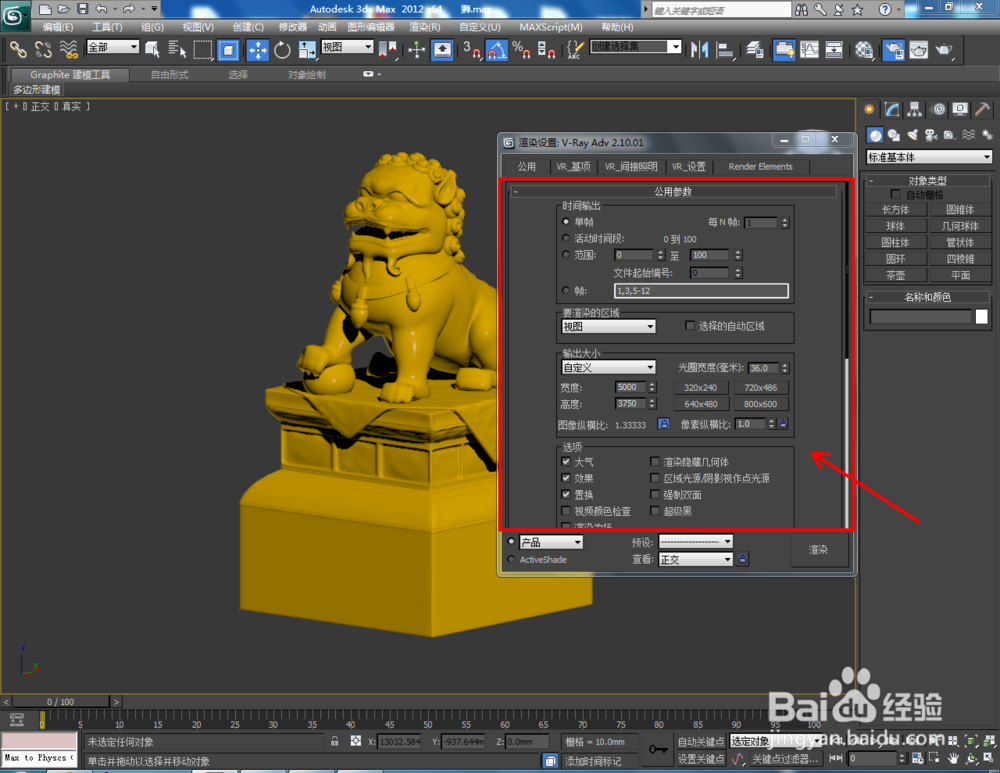Viewport: 1000px width, 773px height.
Task: Open Render Setup from main toolbar
Action: tap(893, 50)
